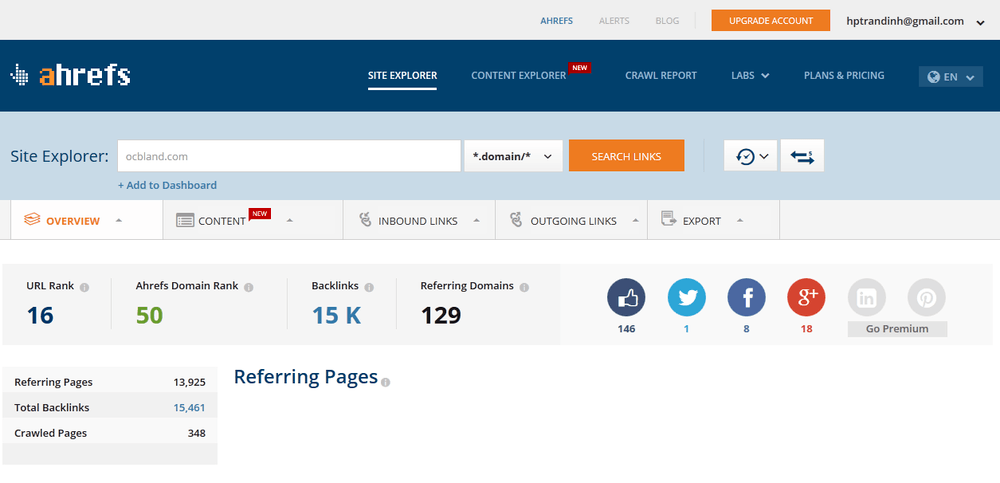Click the Google Plus icon
1000x483 pixels.
pos(806,297)
